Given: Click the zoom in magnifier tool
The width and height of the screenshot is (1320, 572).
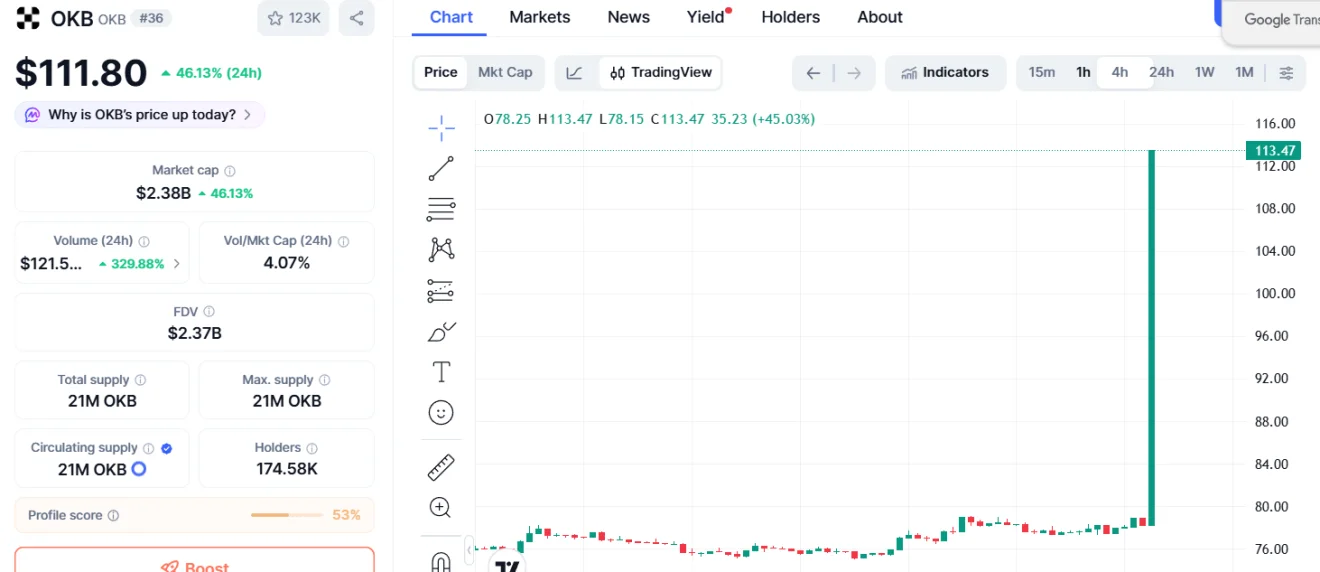Looking at the screenshot, I should [x=441, y=507].
